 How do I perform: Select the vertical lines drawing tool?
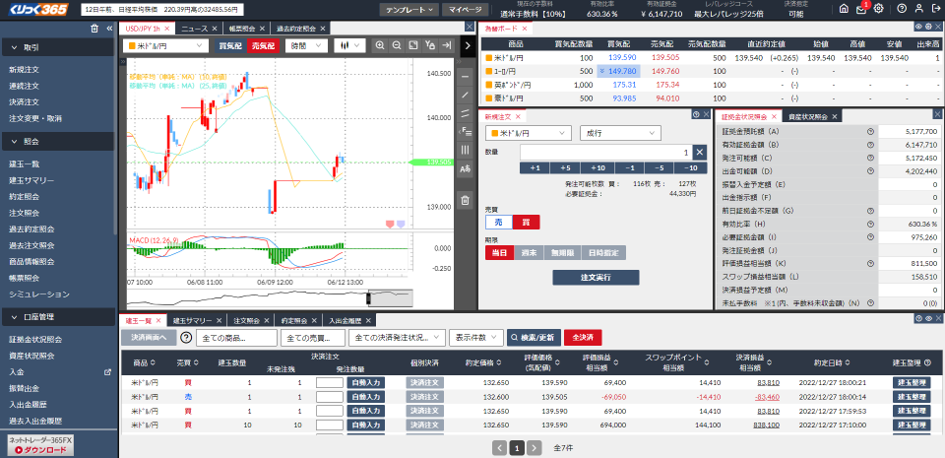tap(465, 149)
